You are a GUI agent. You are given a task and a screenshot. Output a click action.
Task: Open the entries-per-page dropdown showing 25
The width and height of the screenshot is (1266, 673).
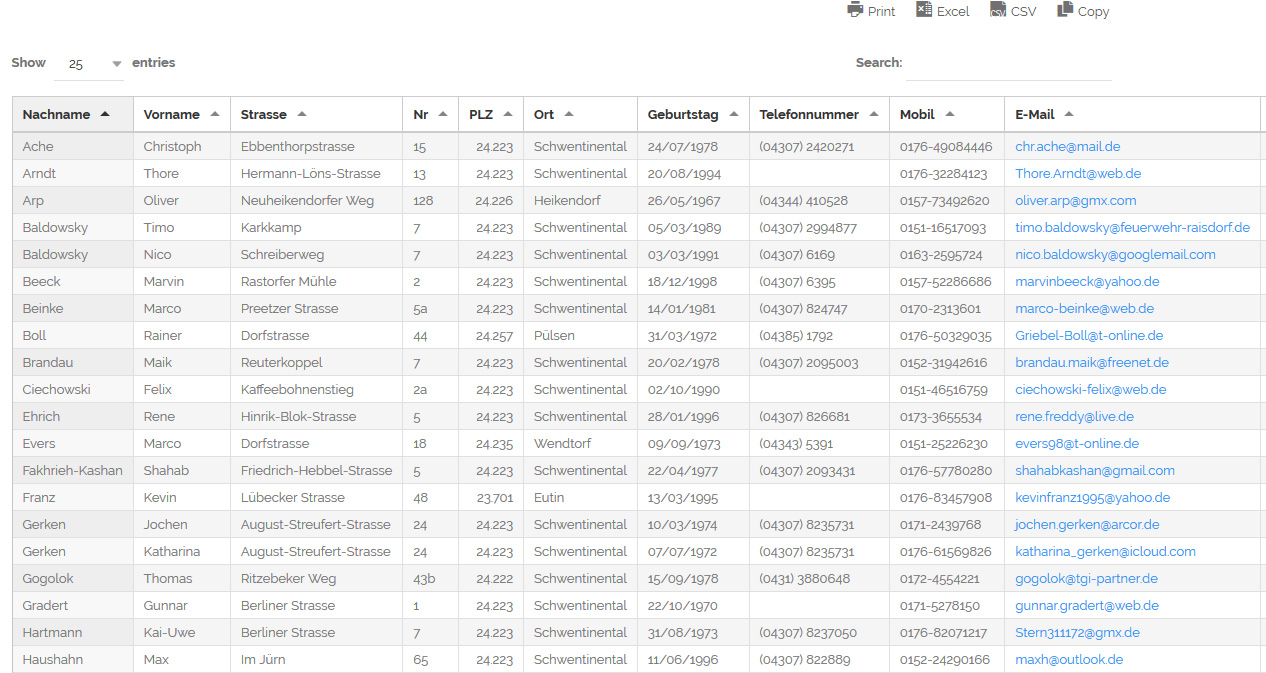click(89, 64)
